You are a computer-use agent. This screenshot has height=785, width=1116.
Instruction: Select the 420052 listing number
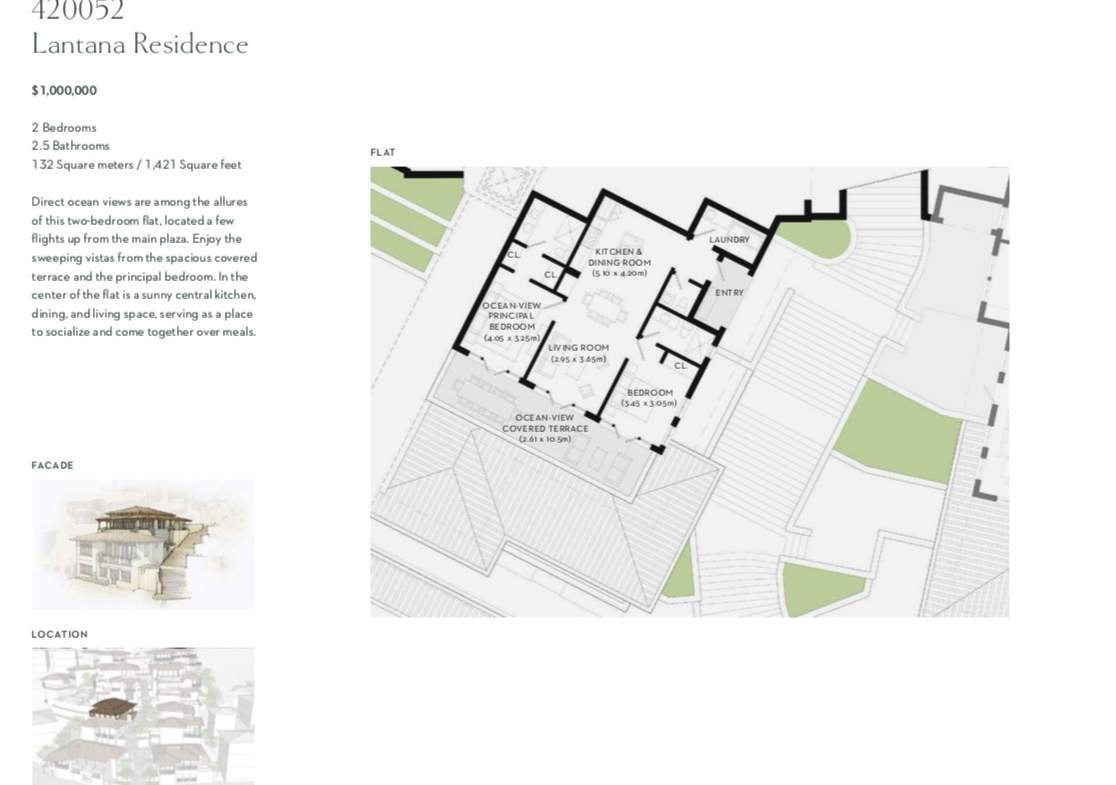78,12
